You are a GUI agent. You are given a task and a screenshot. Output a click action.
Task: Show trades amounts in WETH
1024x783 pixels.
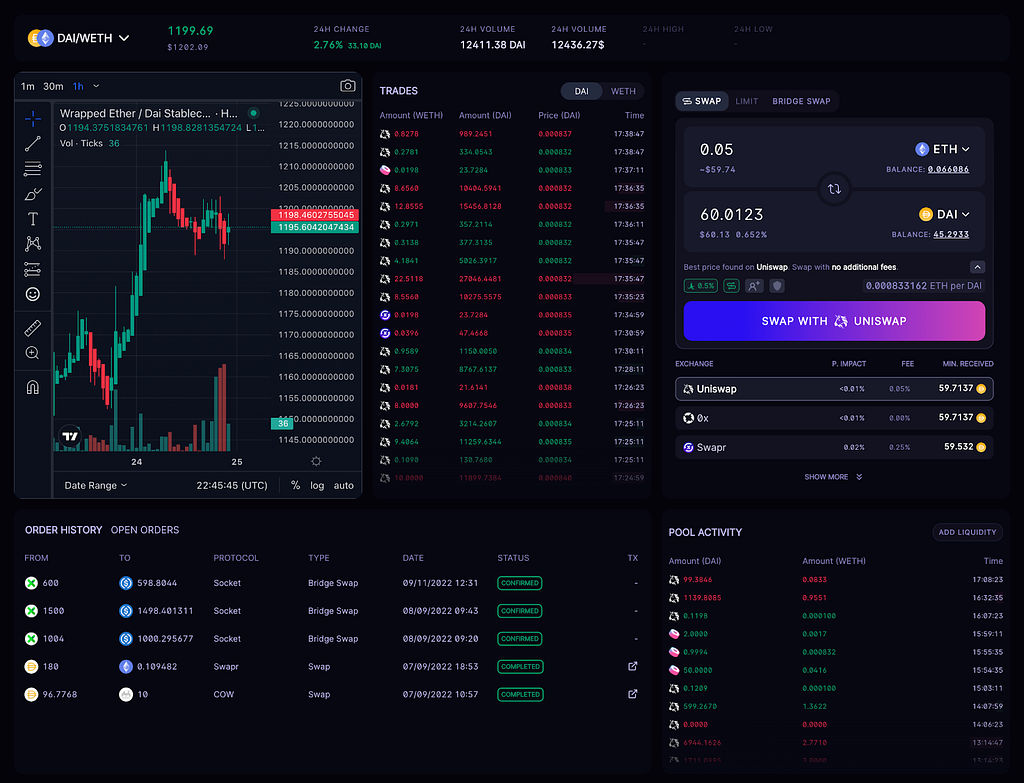click(623, 91)
